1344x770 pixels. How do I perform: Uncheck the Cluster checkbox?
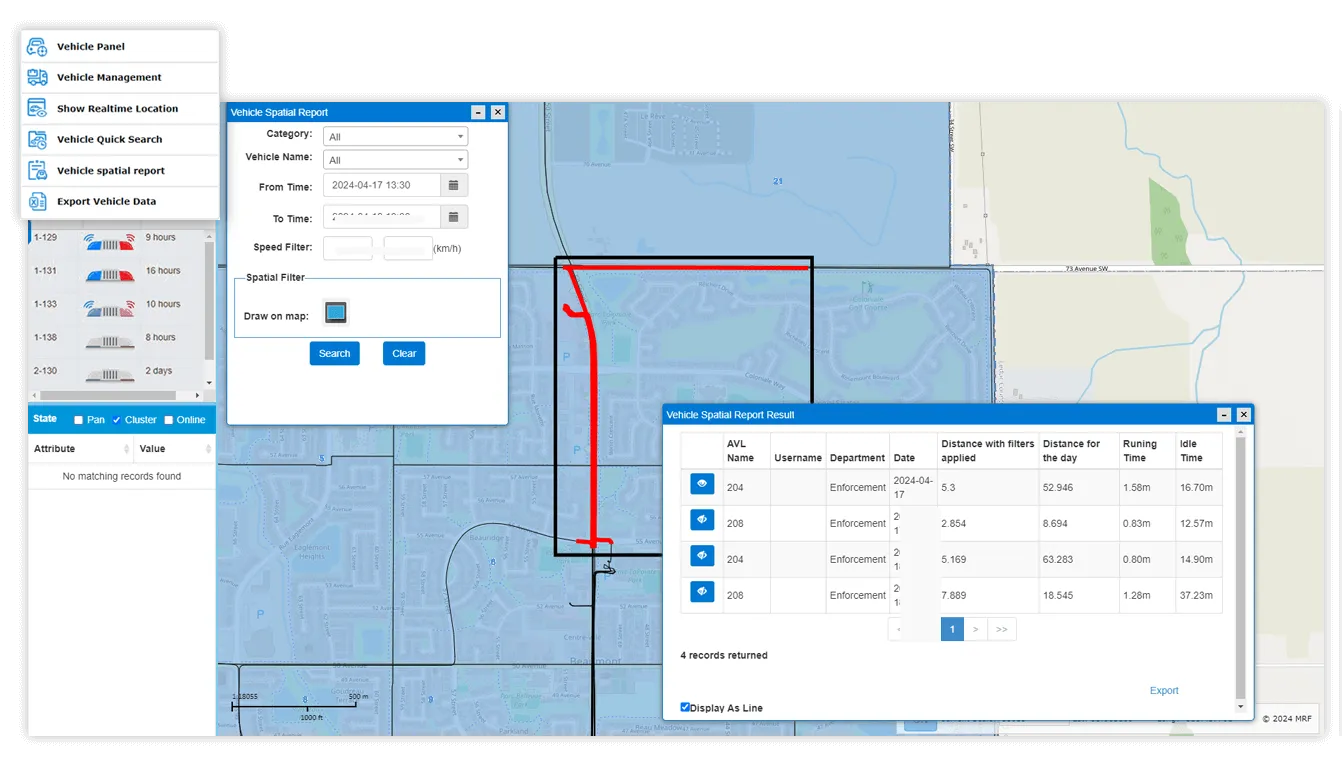coord(117,420)
